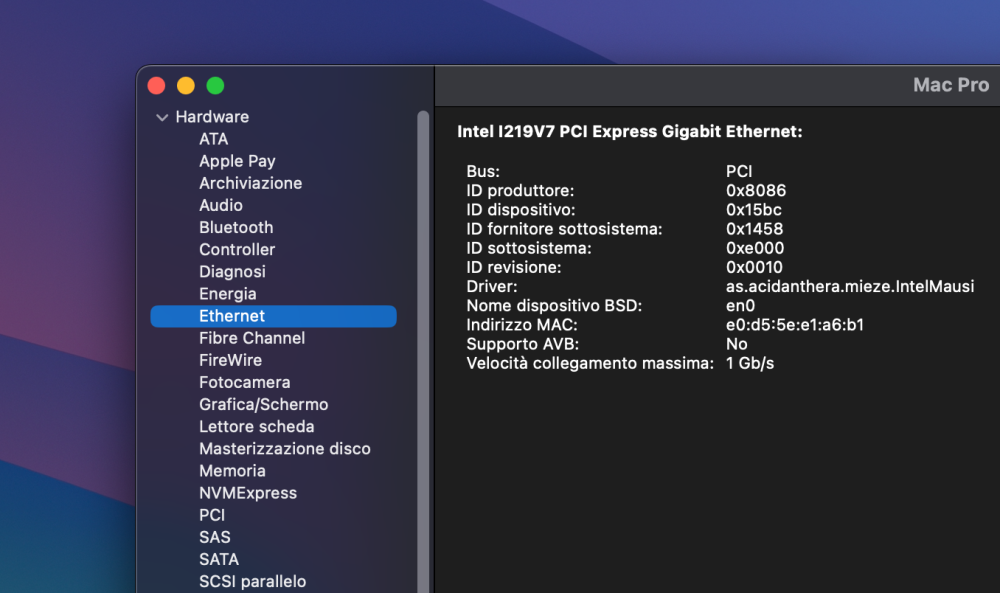Click the Nome dispositivo BSD label

[x=554, y=305]
